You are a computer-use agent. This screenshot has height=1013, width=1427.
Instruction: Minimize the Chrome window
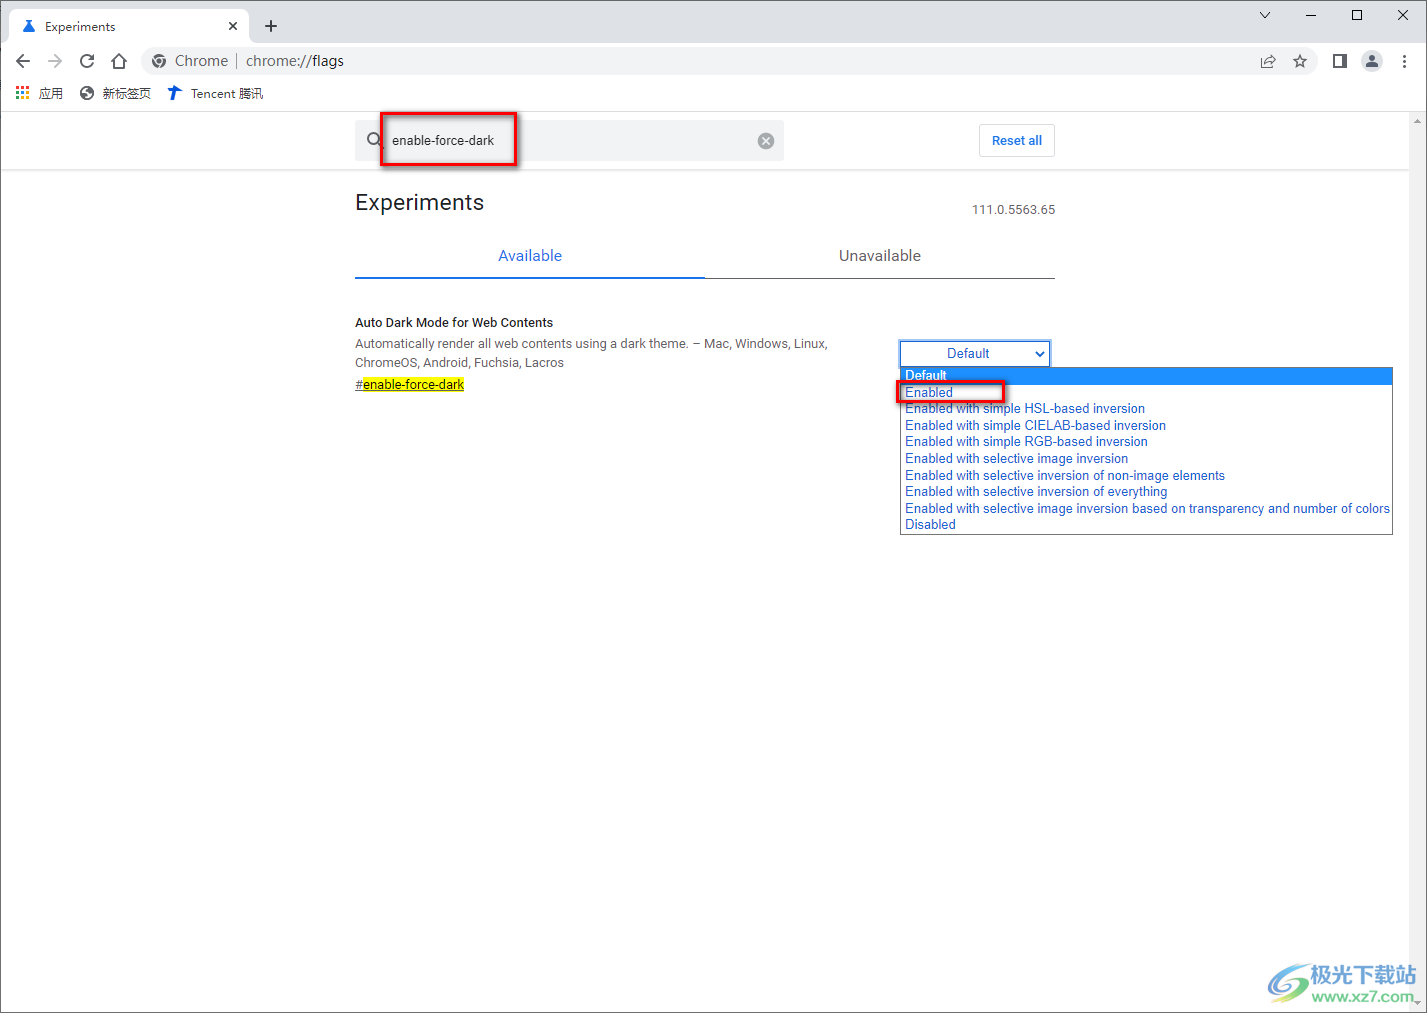tap(1311, 15)
